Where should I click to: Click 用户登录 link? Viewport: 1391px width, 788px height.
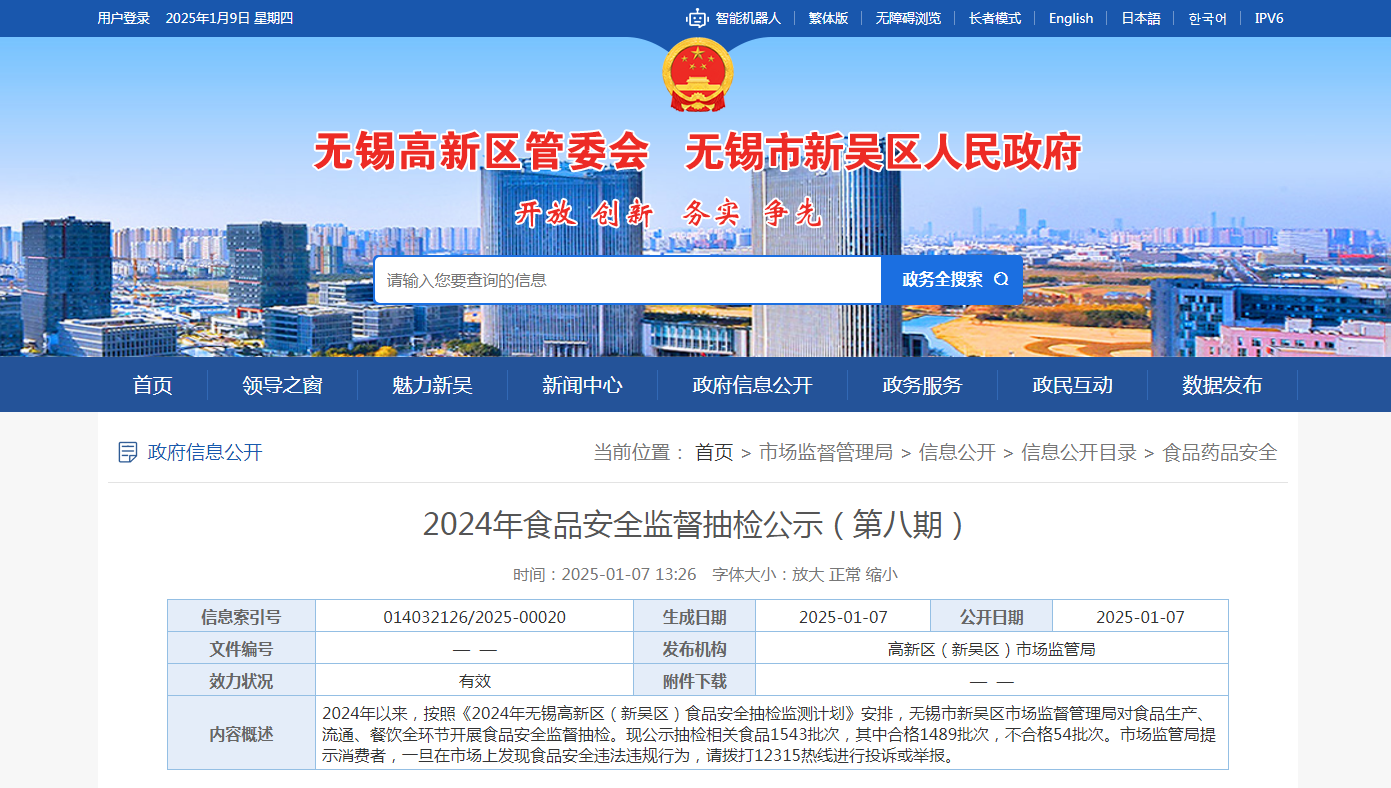[x=124, y=18]
